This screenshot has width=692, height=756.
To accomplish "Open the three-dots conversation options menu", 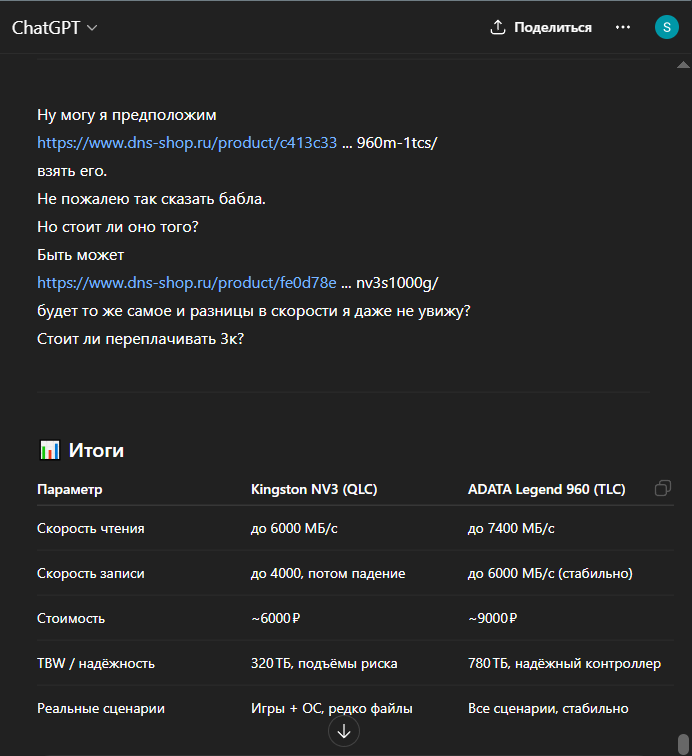I will 623,27.
